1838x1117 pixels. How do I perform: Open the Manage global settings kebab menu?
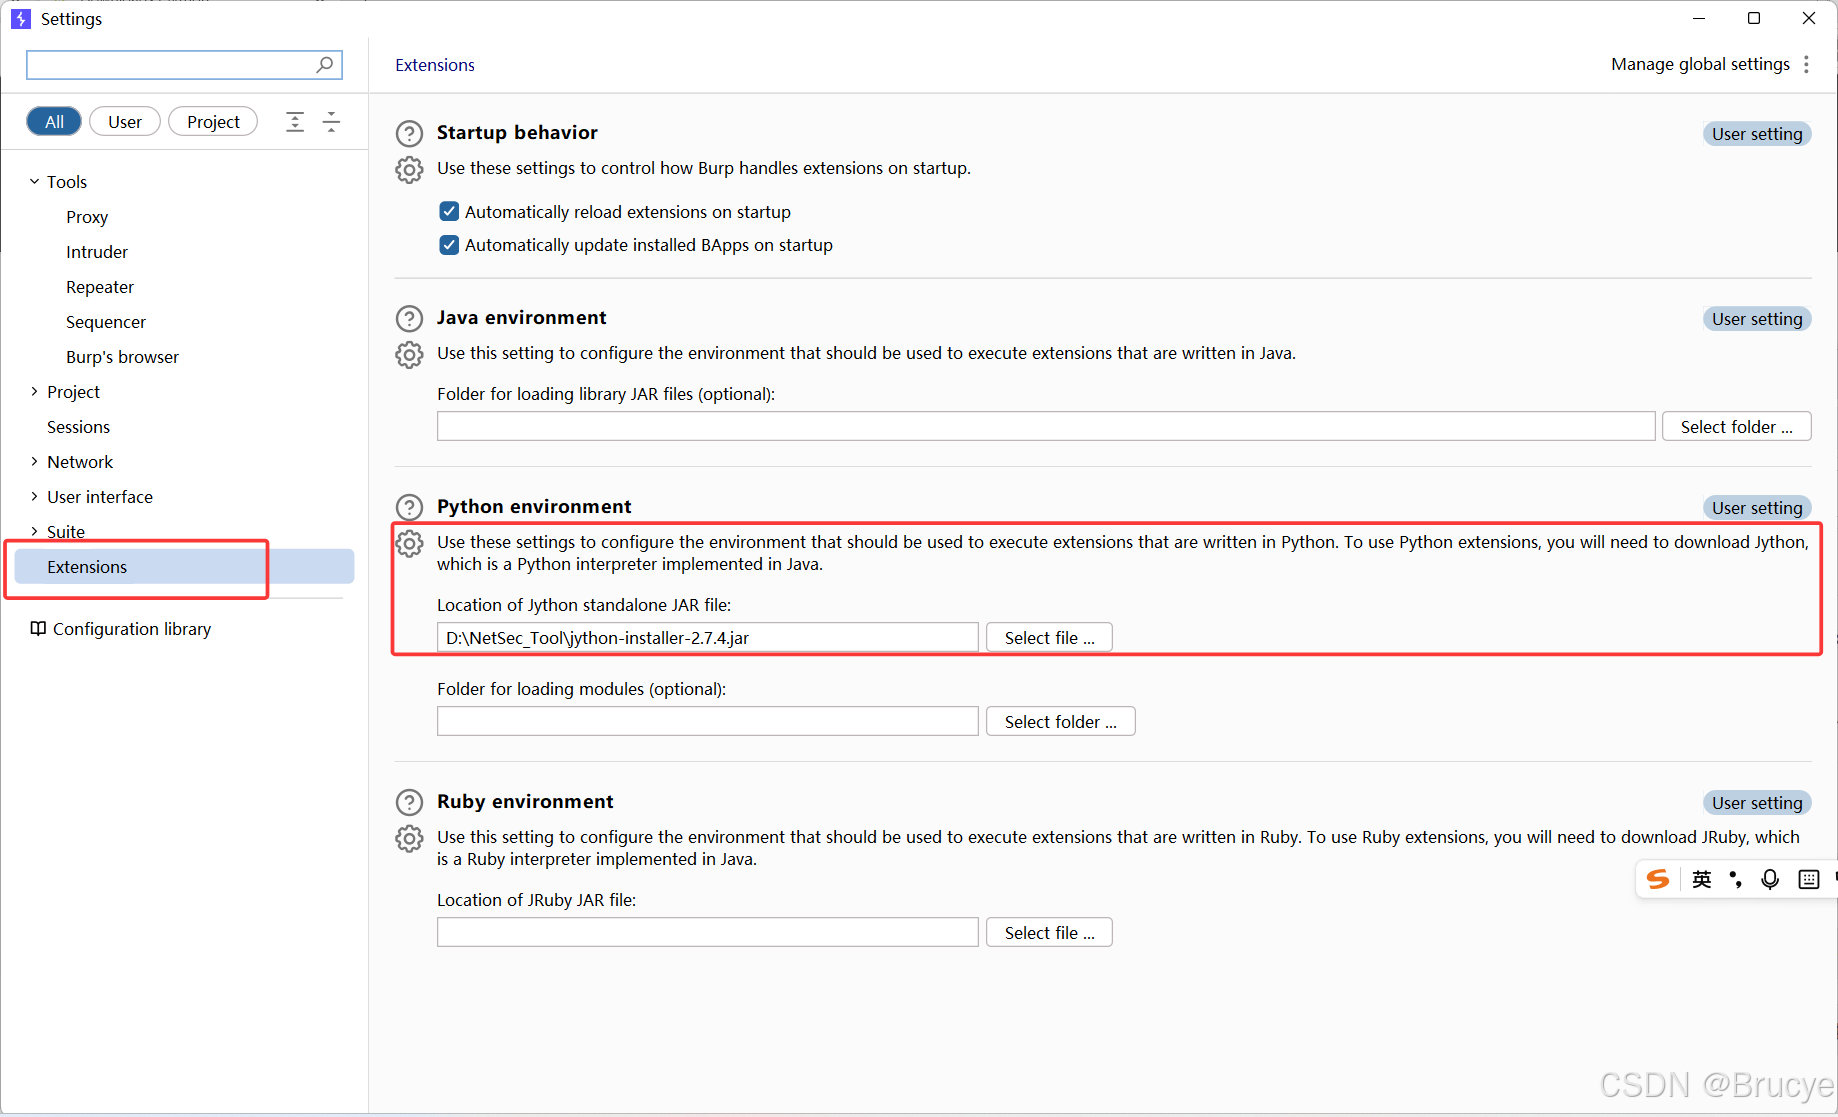(1806, 64)
